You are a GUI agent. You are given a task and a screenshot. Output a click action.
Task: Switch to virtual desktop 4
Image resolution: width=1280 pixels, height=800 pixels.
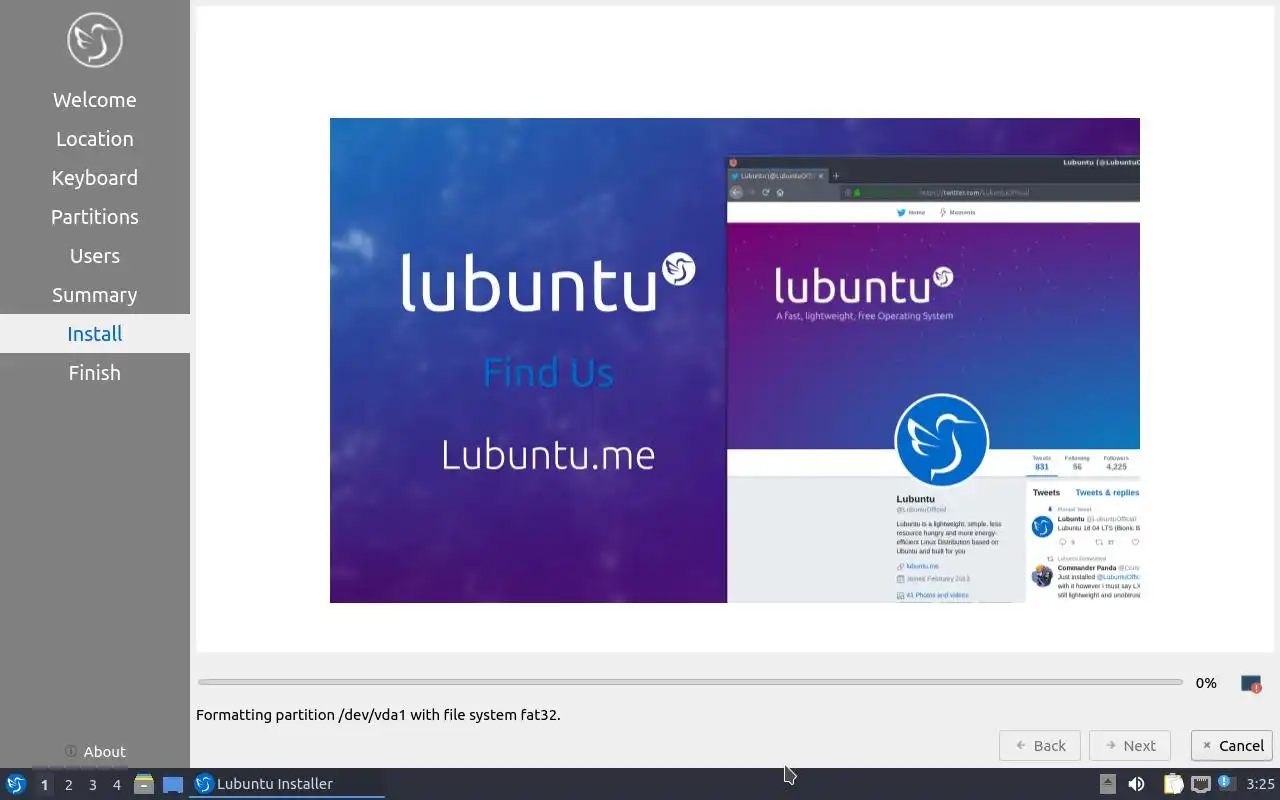tap(116, 785)
